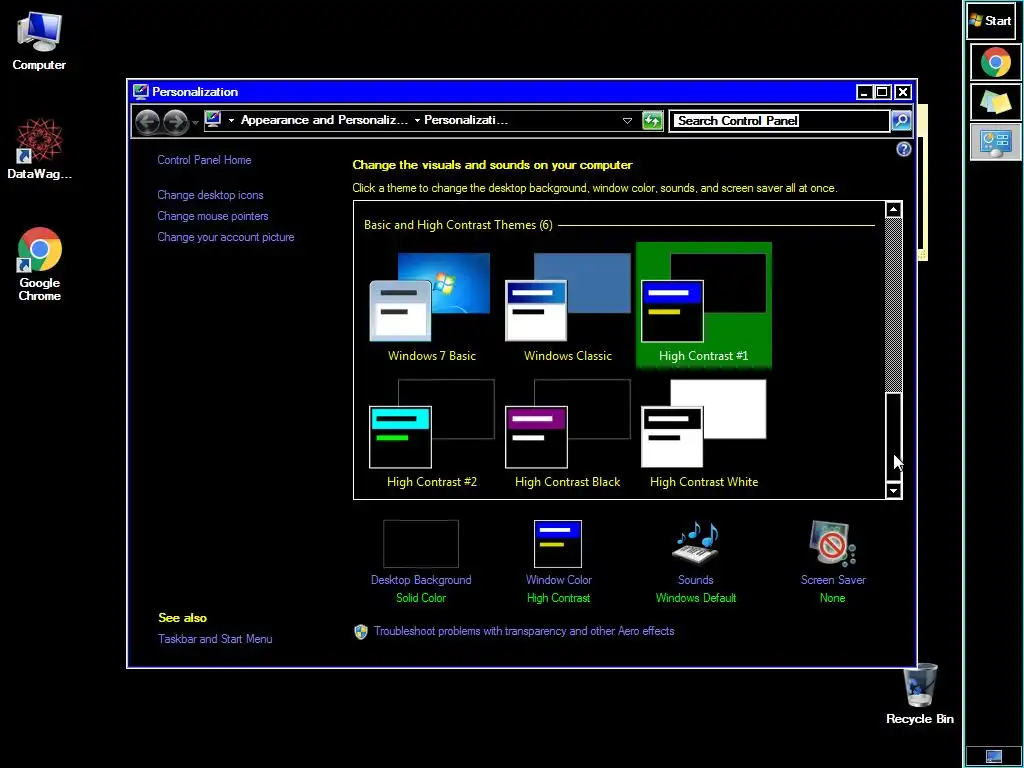Open Window Color settings icon
The width and height of the screenshot is (1024, 768).
click(x=558, y=544)
